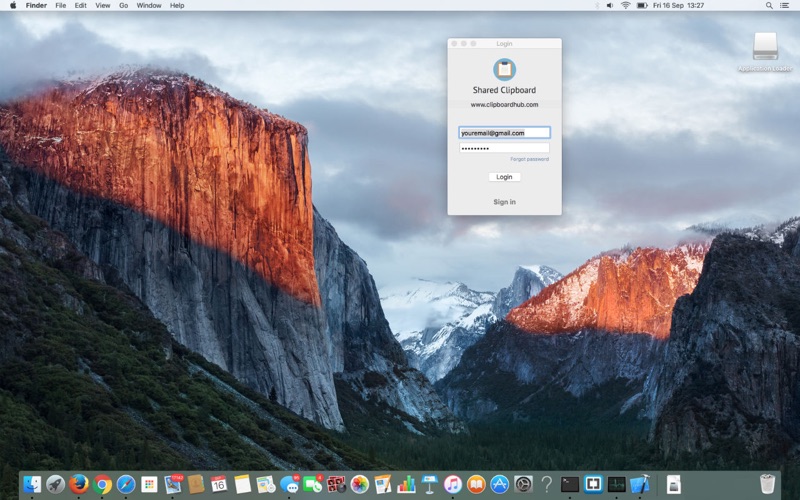Click date and time in menu bar

[x=678, y=6]
